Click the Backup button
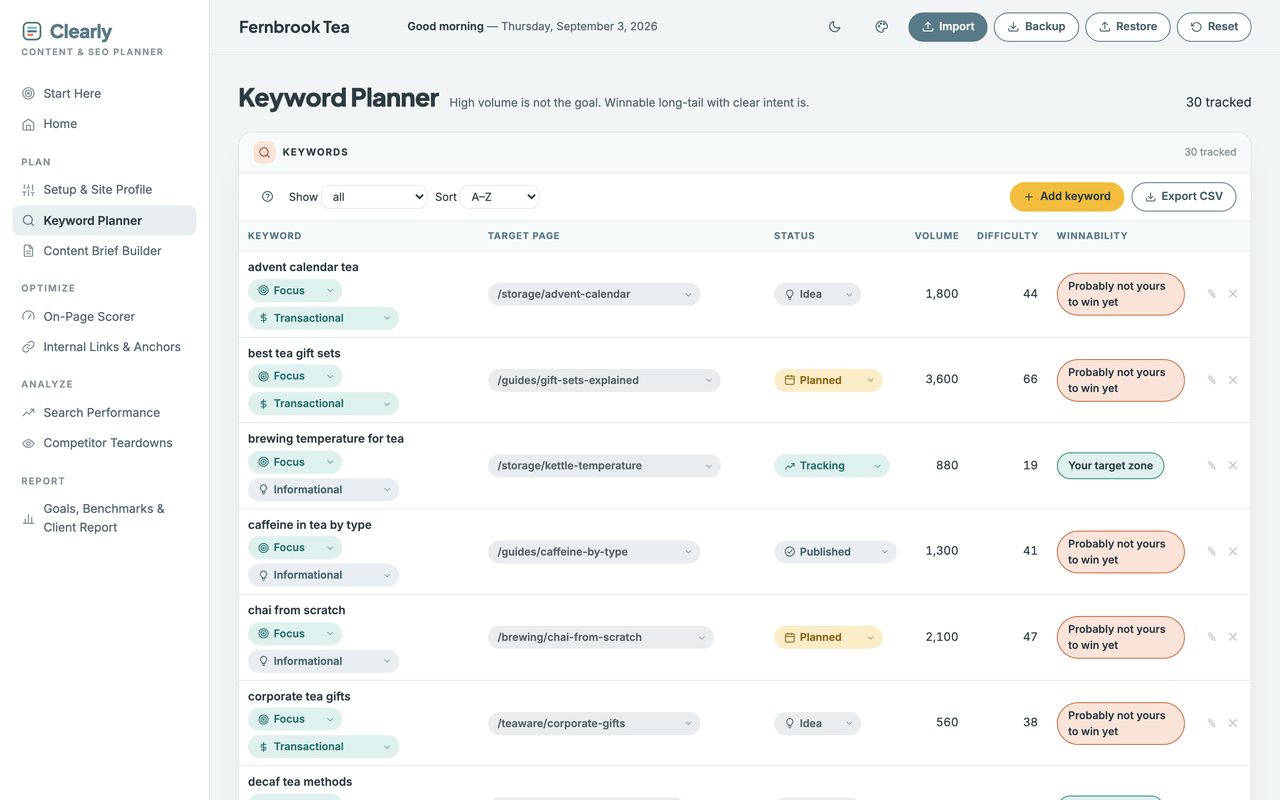 1036,27
